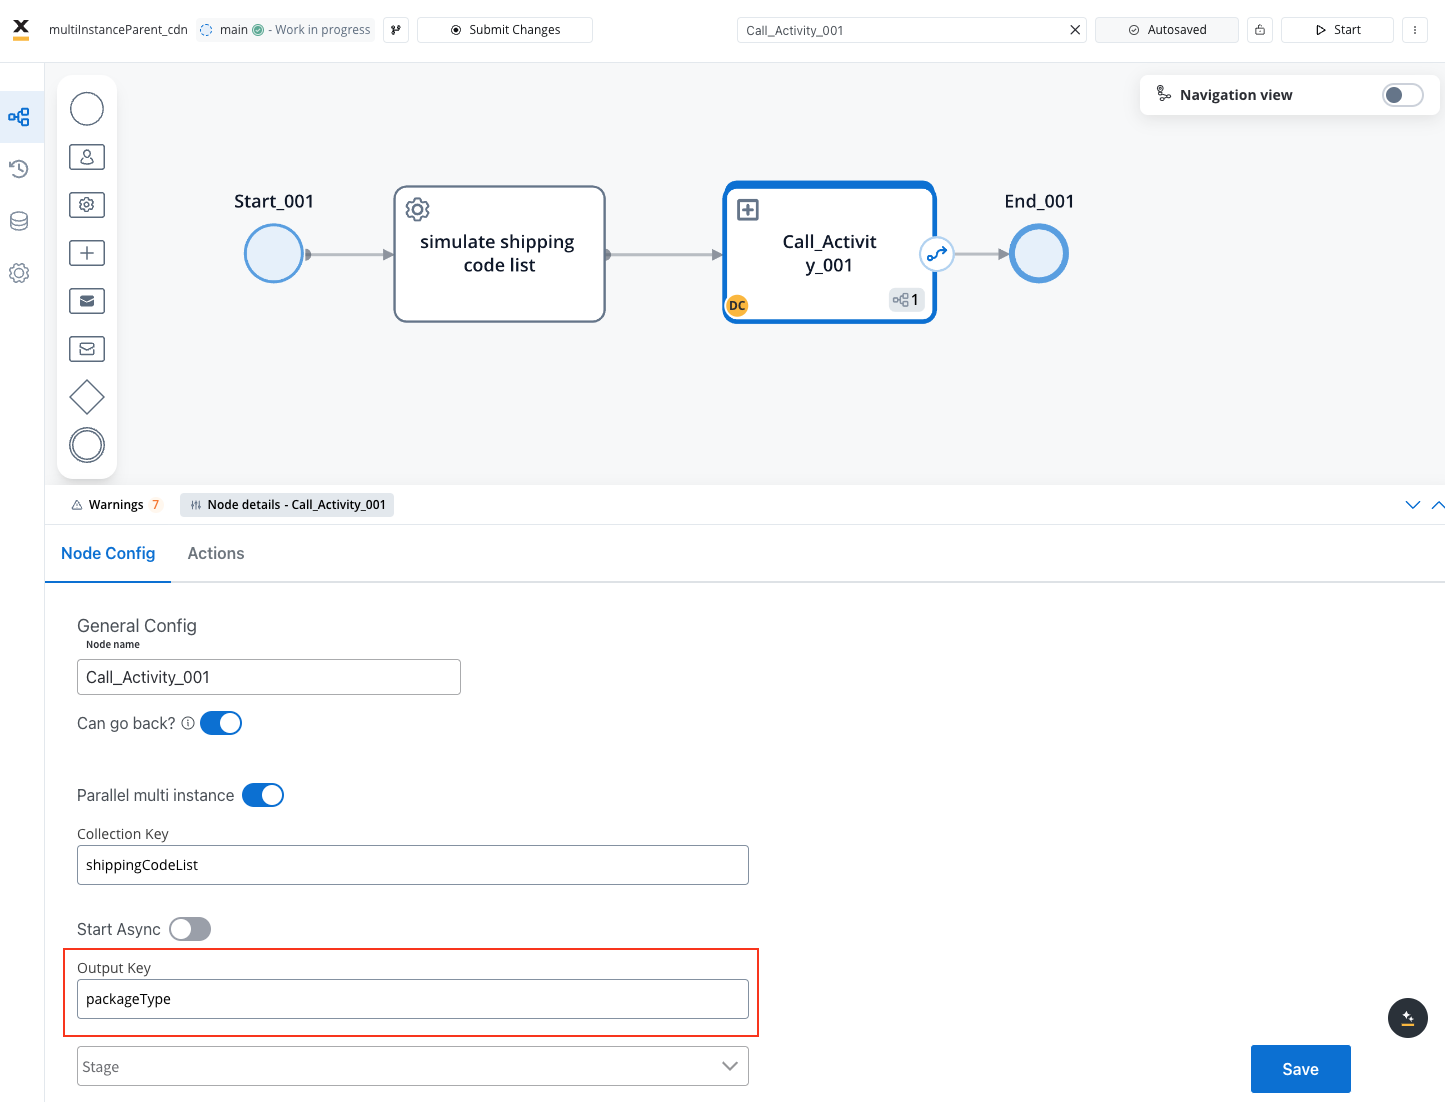This screenshot has height=1102, width=1445.
Task: Click the info icon beside Can go back
Action: point(188,723)
